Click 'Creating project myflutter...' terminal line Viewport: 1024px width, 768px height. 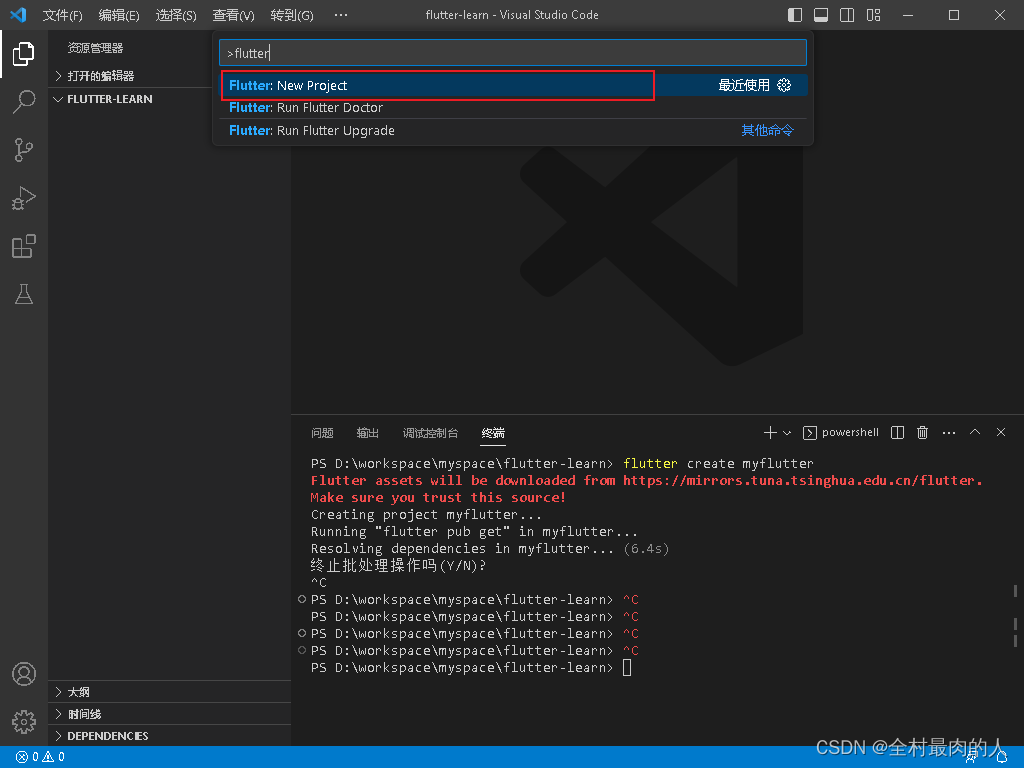pyautogui.click(x=426, y=515)
